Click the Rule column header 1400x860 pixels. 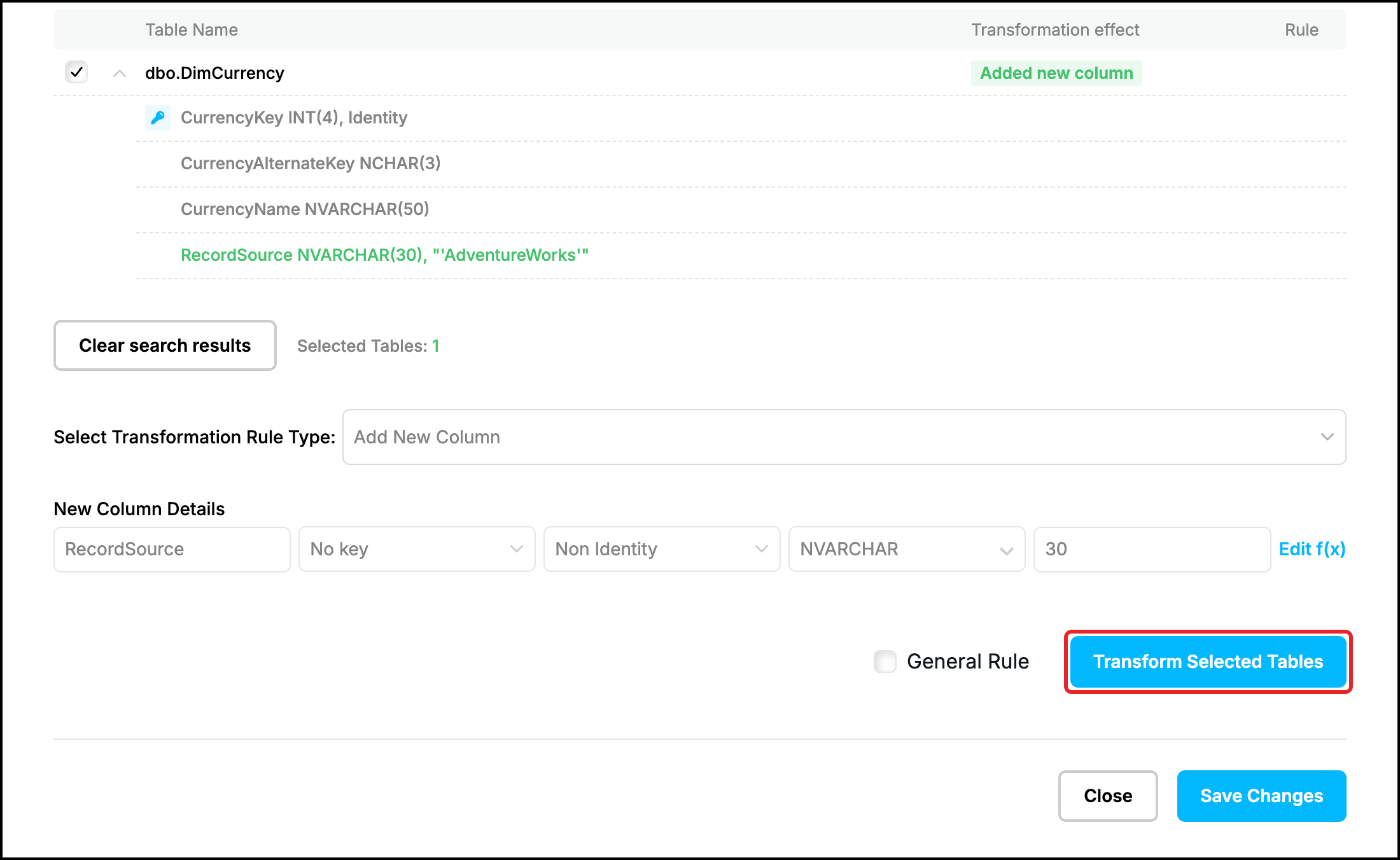[x=1301, y=30]
